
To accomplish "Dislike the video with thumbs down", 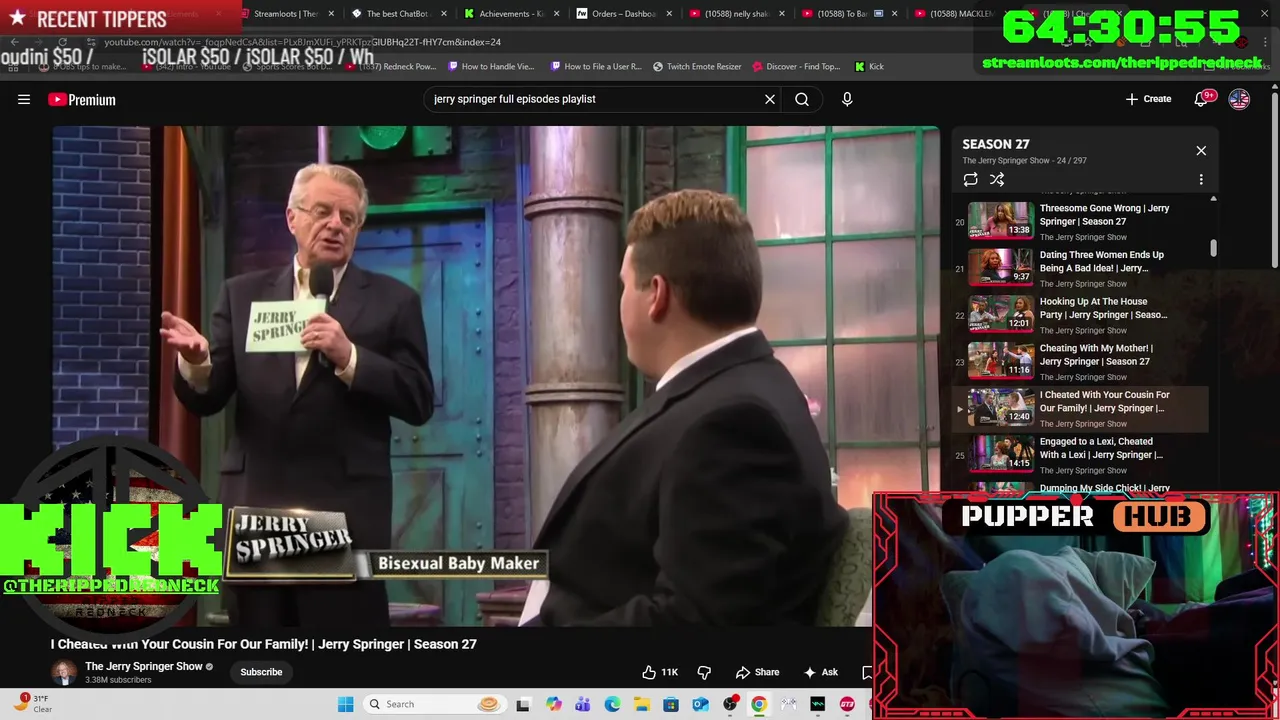I will (704, 672).
